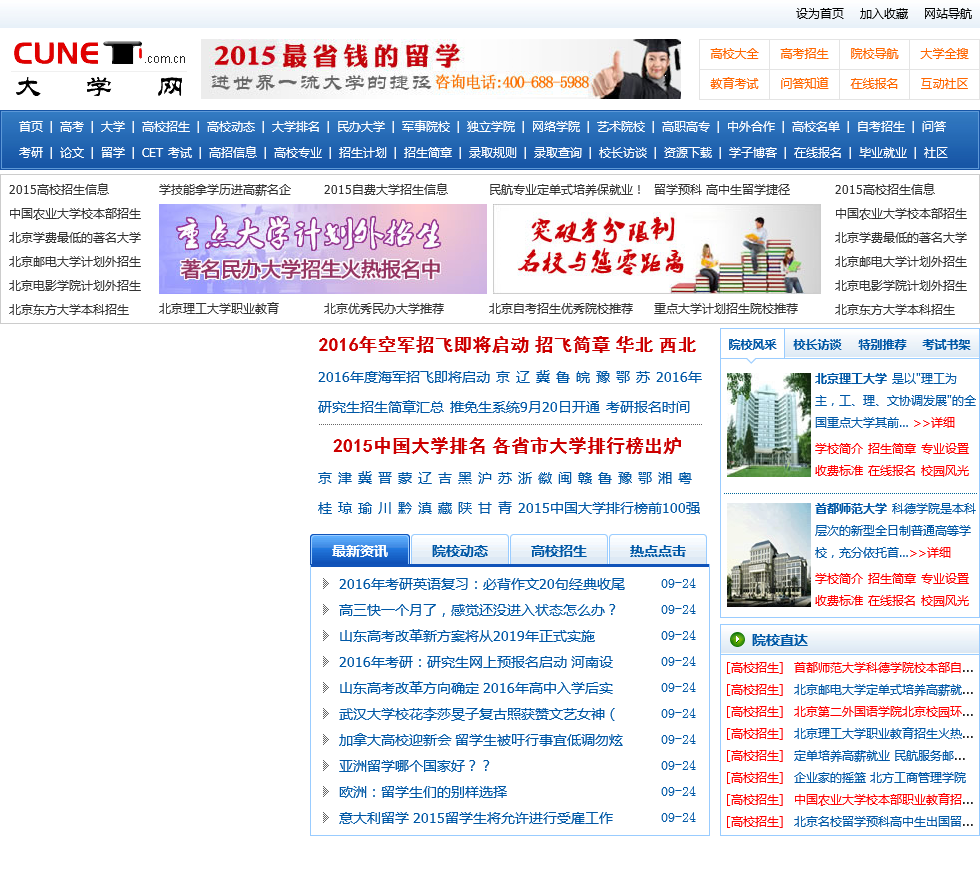
Task: Open 北京邮电大学定单式培养高薪就 link
Action: pos(883,690)
